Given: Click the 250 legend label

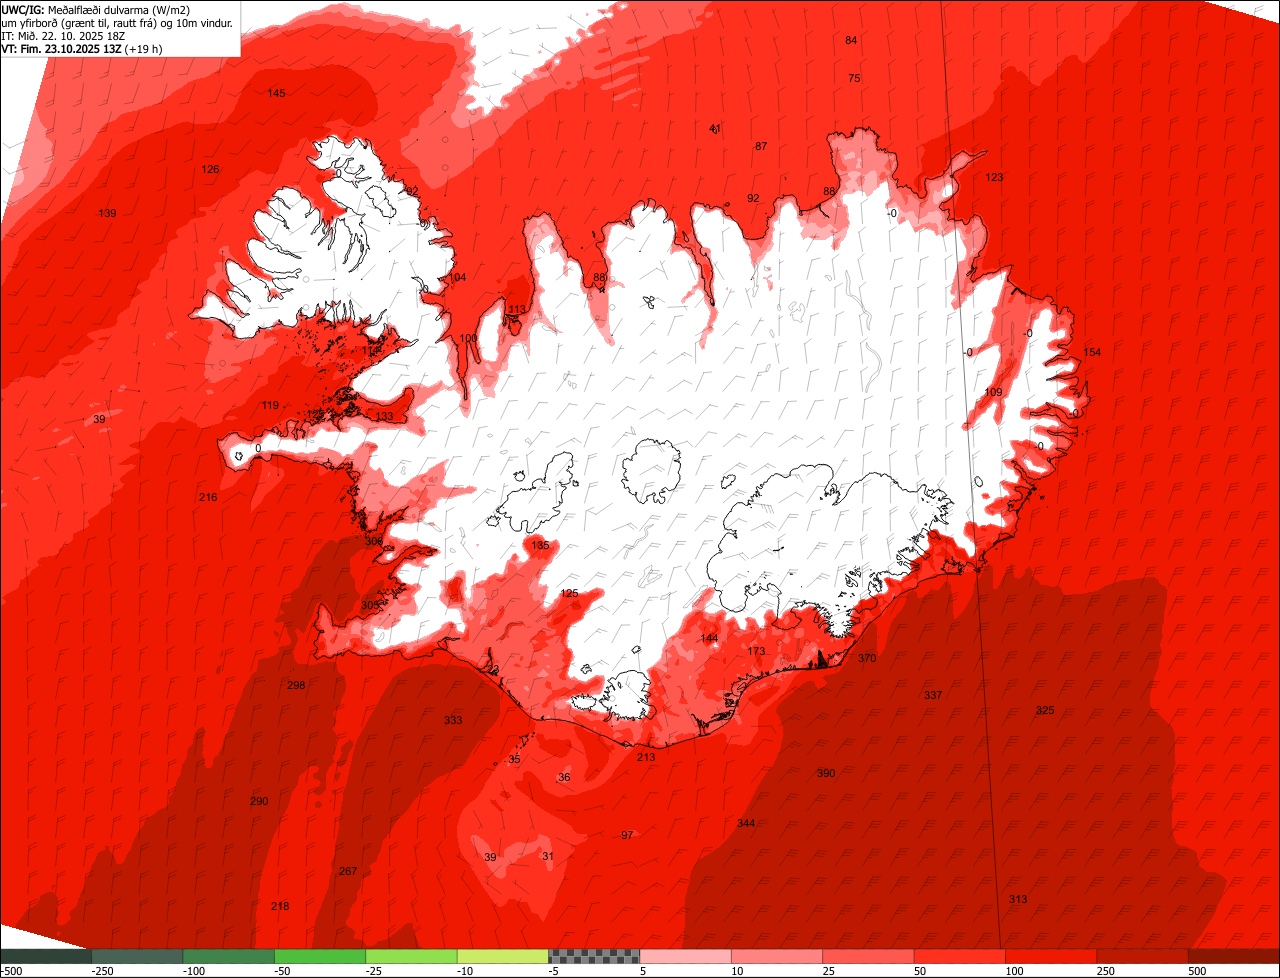Looking at the screenshot, I should click(x=1107, y=971).
